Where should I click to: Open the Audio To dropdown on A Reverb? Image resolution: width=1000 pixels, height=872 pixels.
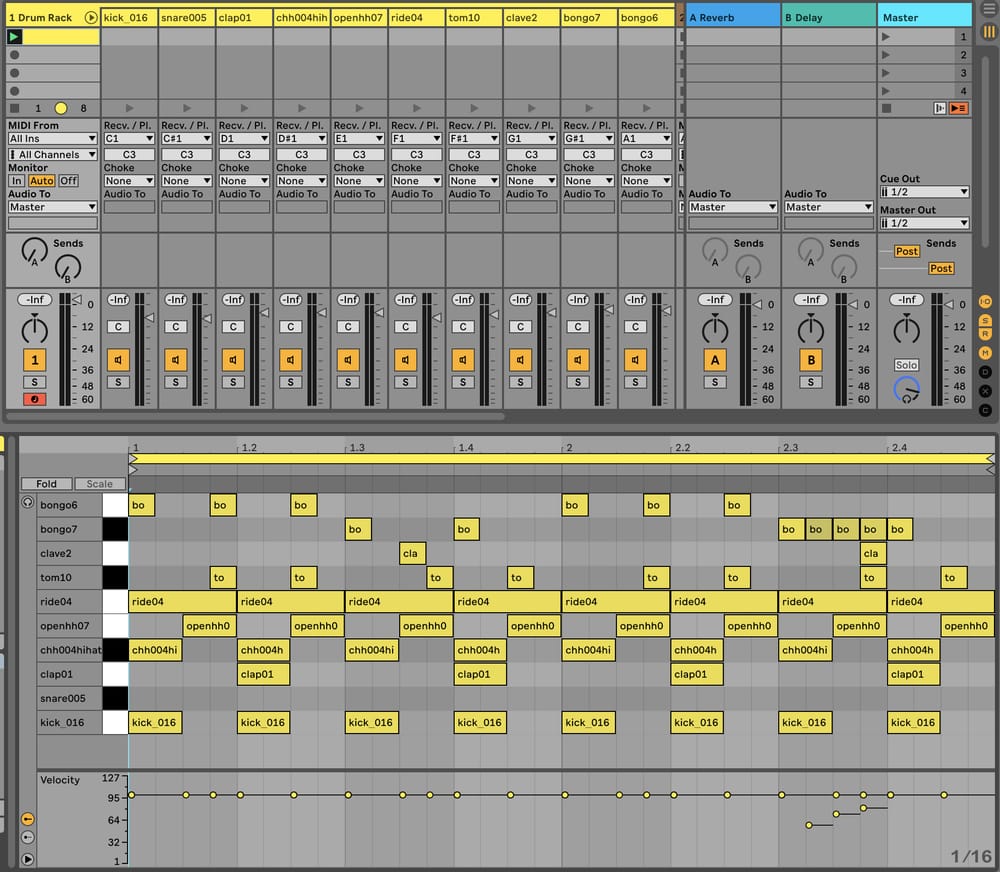(x=730, y=207)
